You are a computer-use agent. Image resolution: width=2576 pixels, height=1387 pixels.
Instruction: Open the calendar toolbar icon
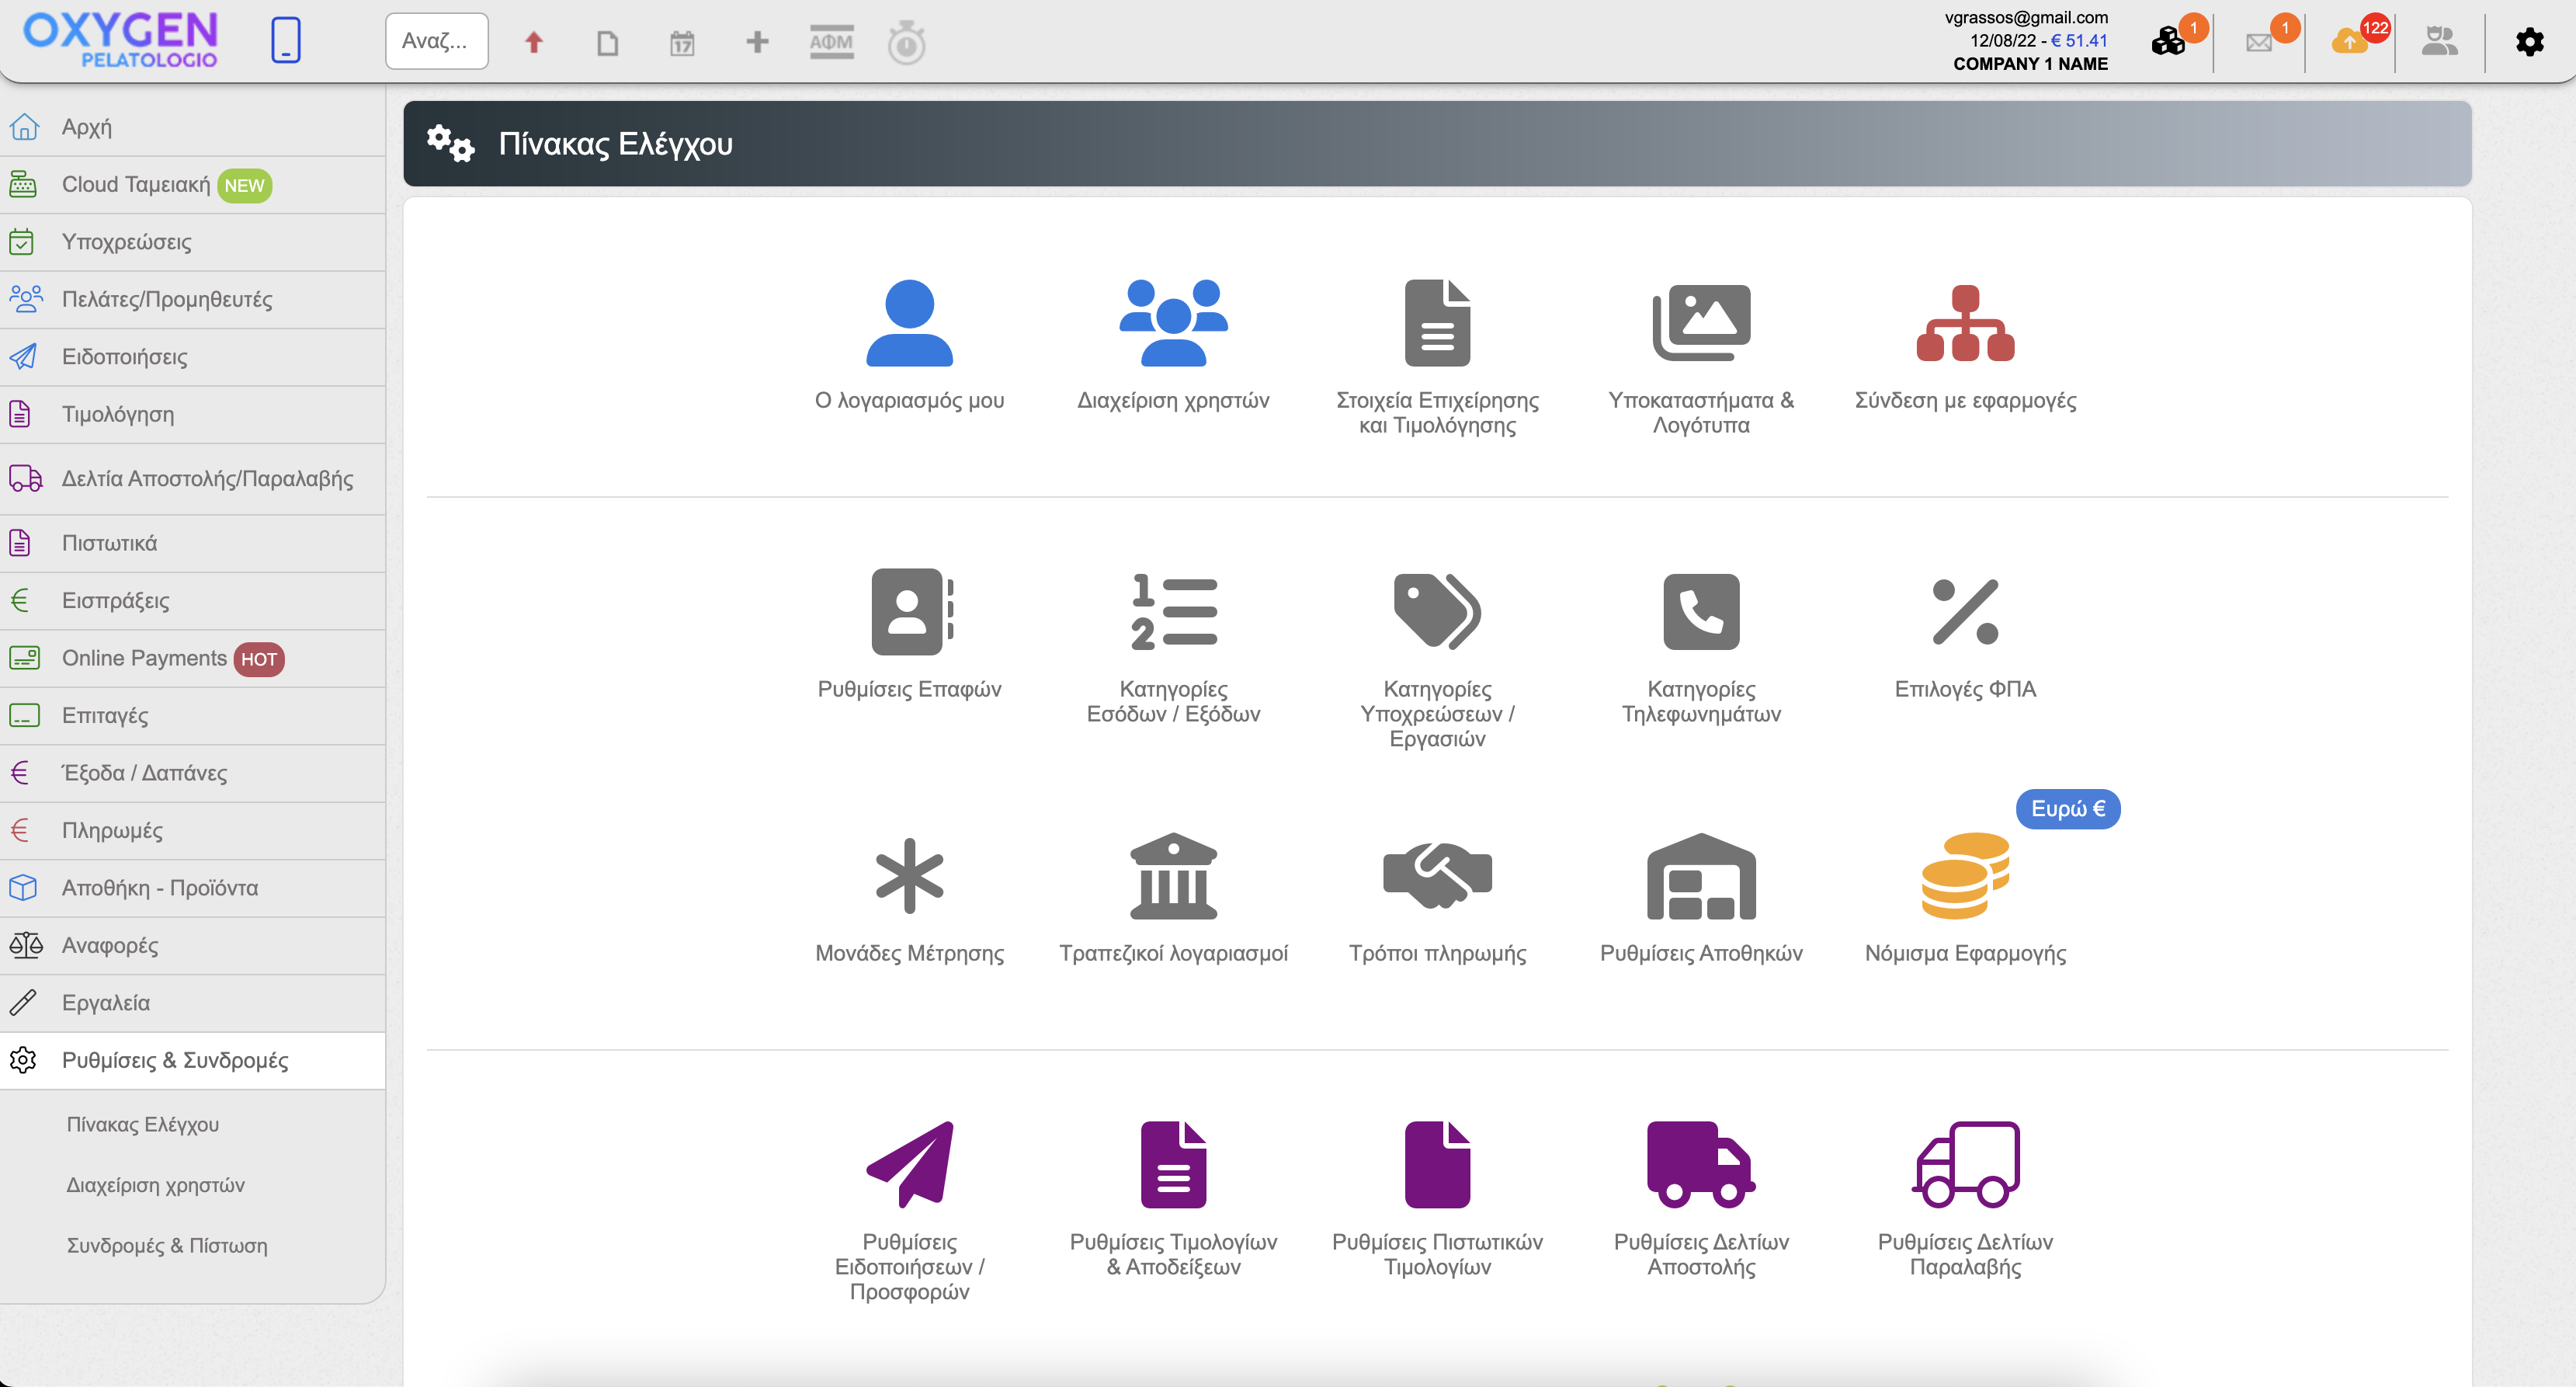(x=682, y=43)
